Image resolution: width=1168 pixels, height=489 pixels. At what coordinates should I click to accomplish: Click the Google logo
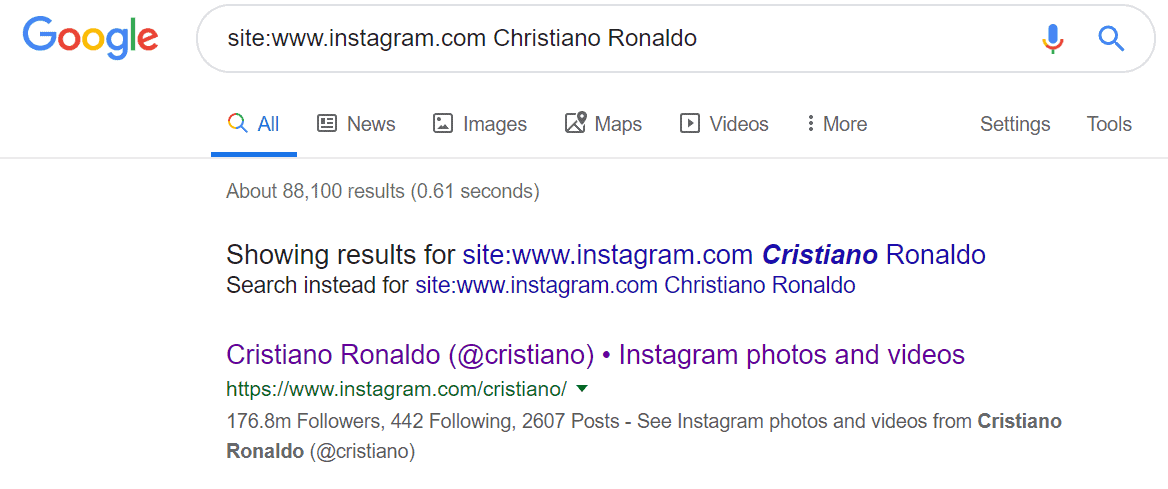90,38
